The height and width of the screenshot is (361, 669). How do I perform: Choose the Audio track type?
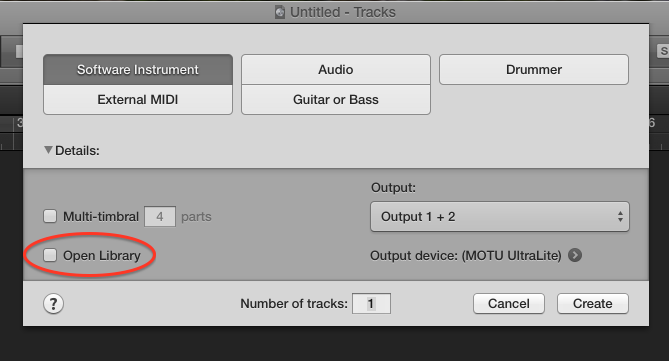point(336,70)
